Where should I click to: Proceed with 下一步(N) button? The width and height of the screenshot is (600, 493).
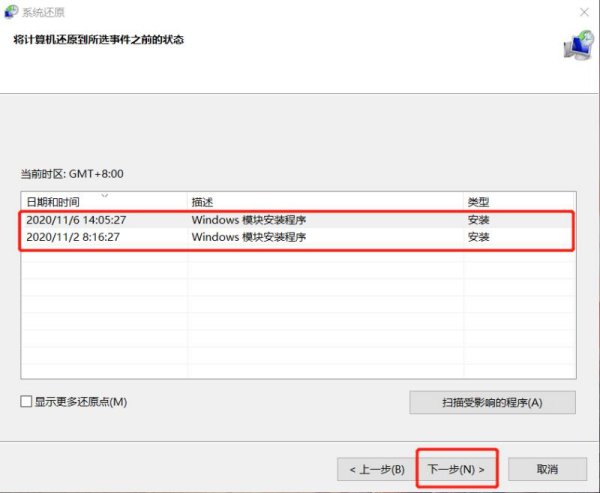456,468
